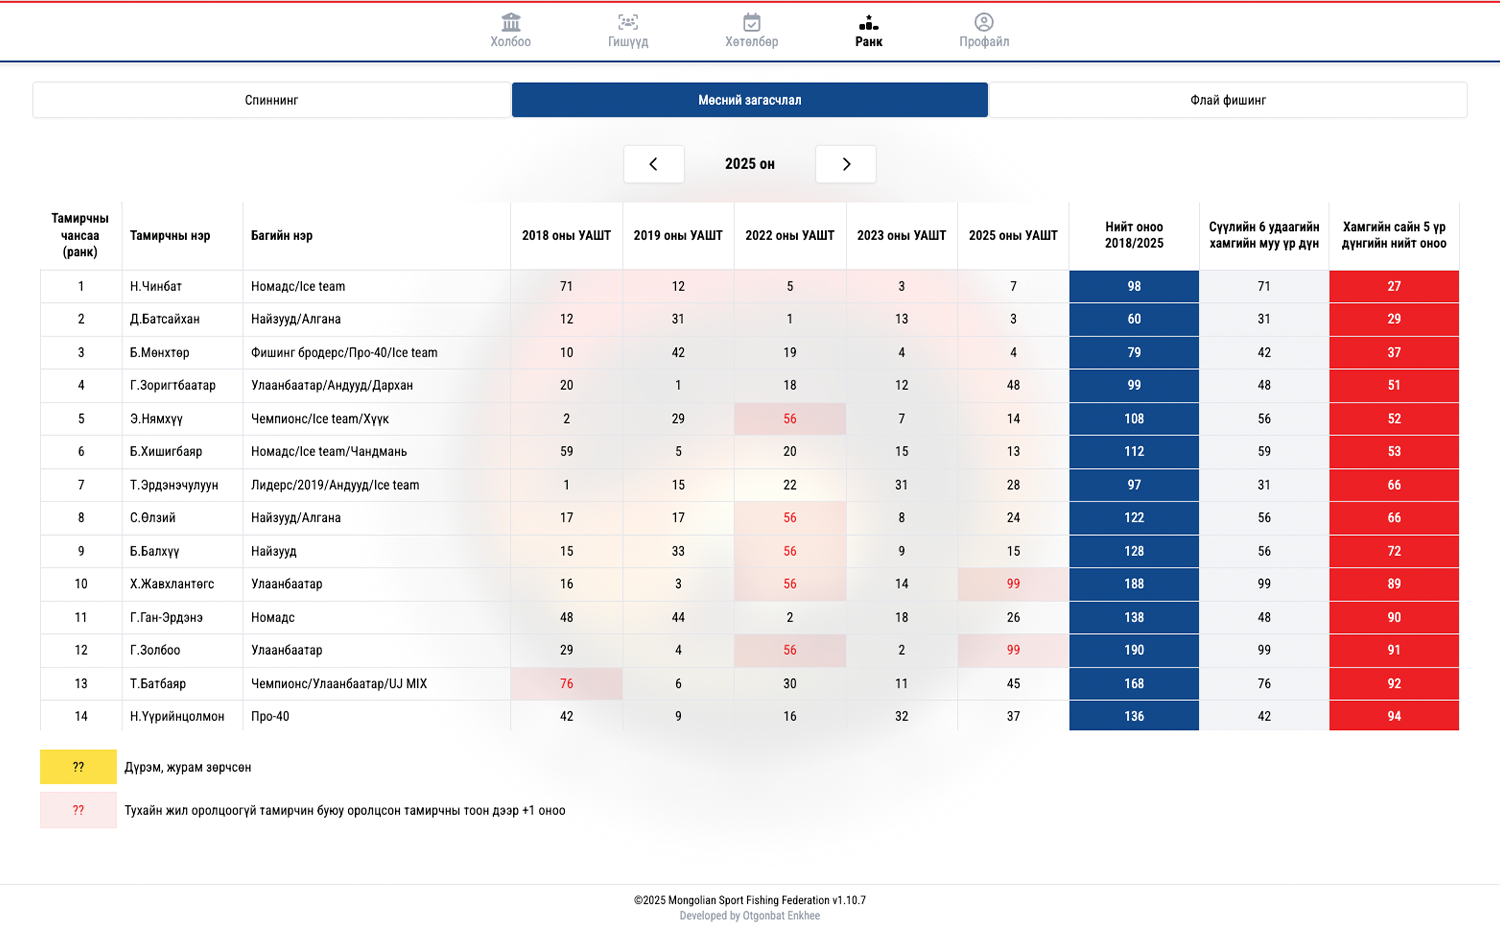Image resolution: width=1500 pixels, height=930 pixels.
Task: Click the Нийт оноо 2018/2025 column header
Action: click(1134, 236)
